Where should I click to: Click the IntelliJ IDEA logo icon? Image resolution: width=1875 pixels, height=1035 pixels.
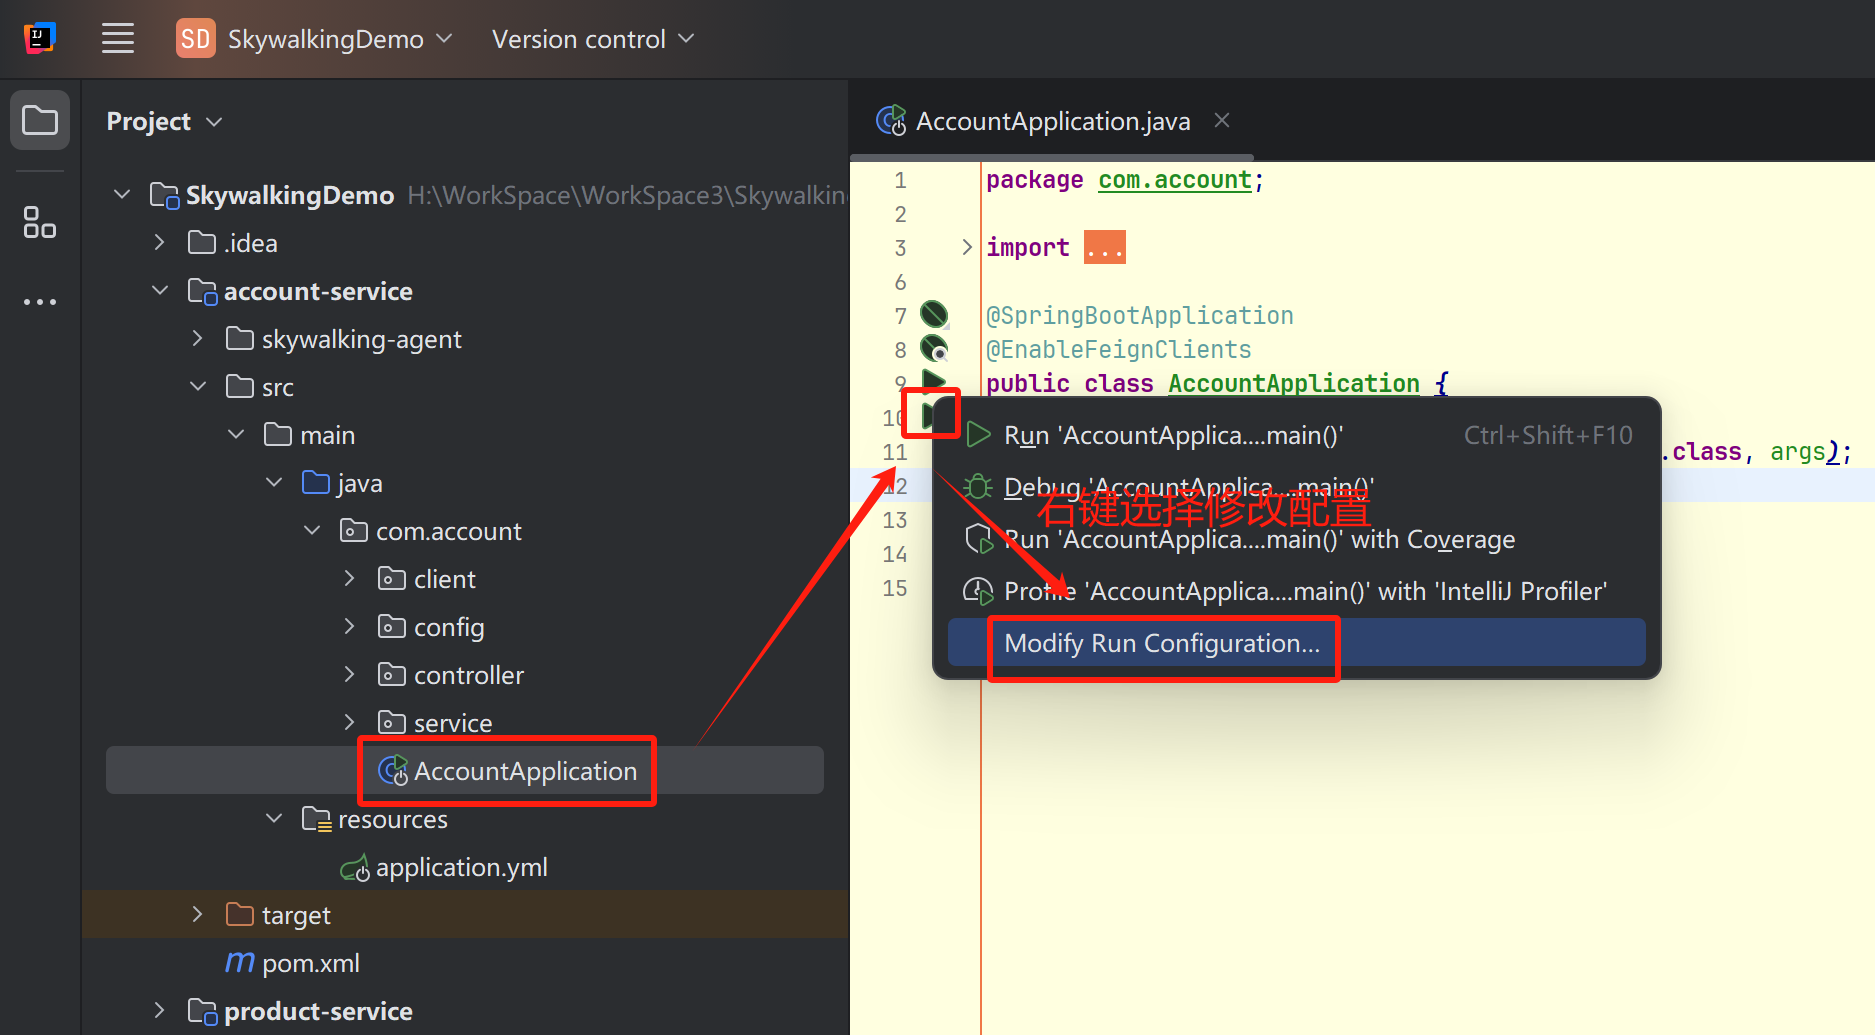39,39
